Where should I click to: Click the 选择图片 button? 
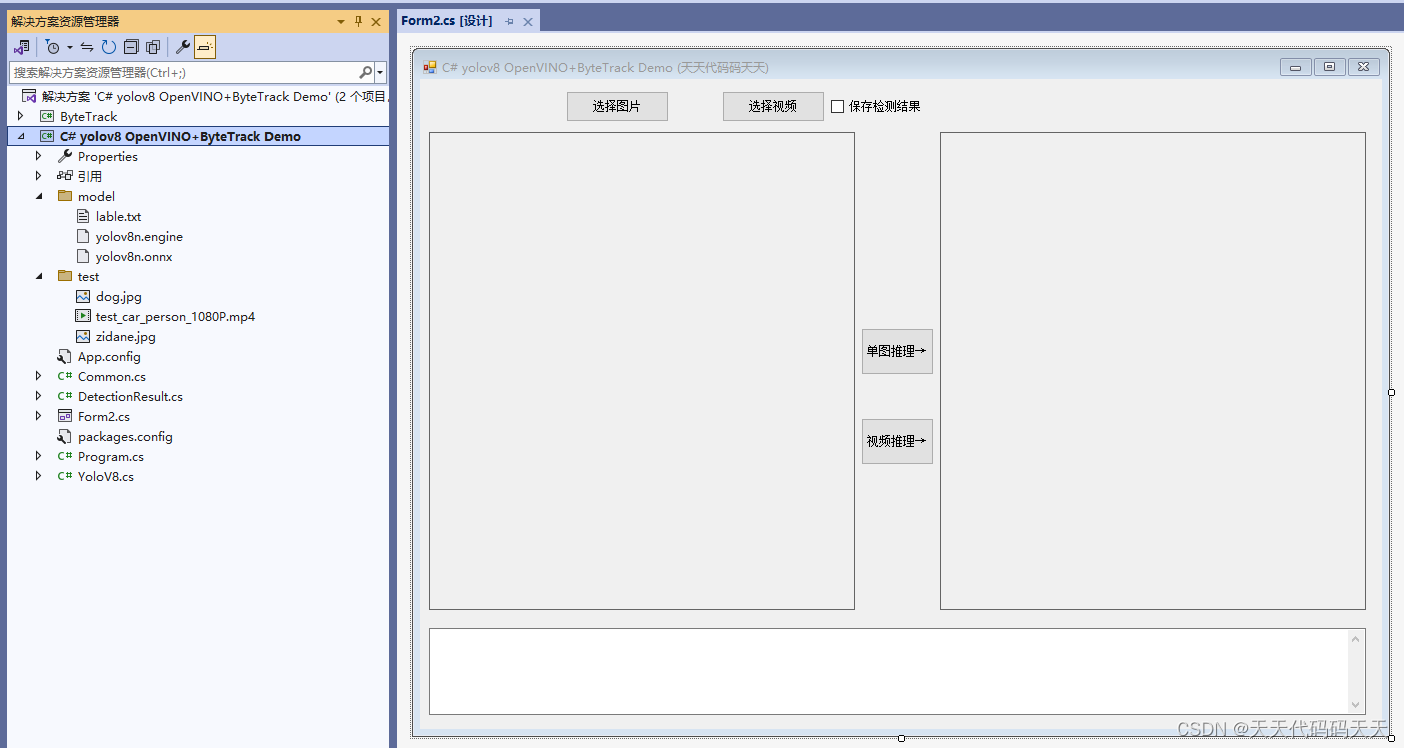(x=617, y=106)
